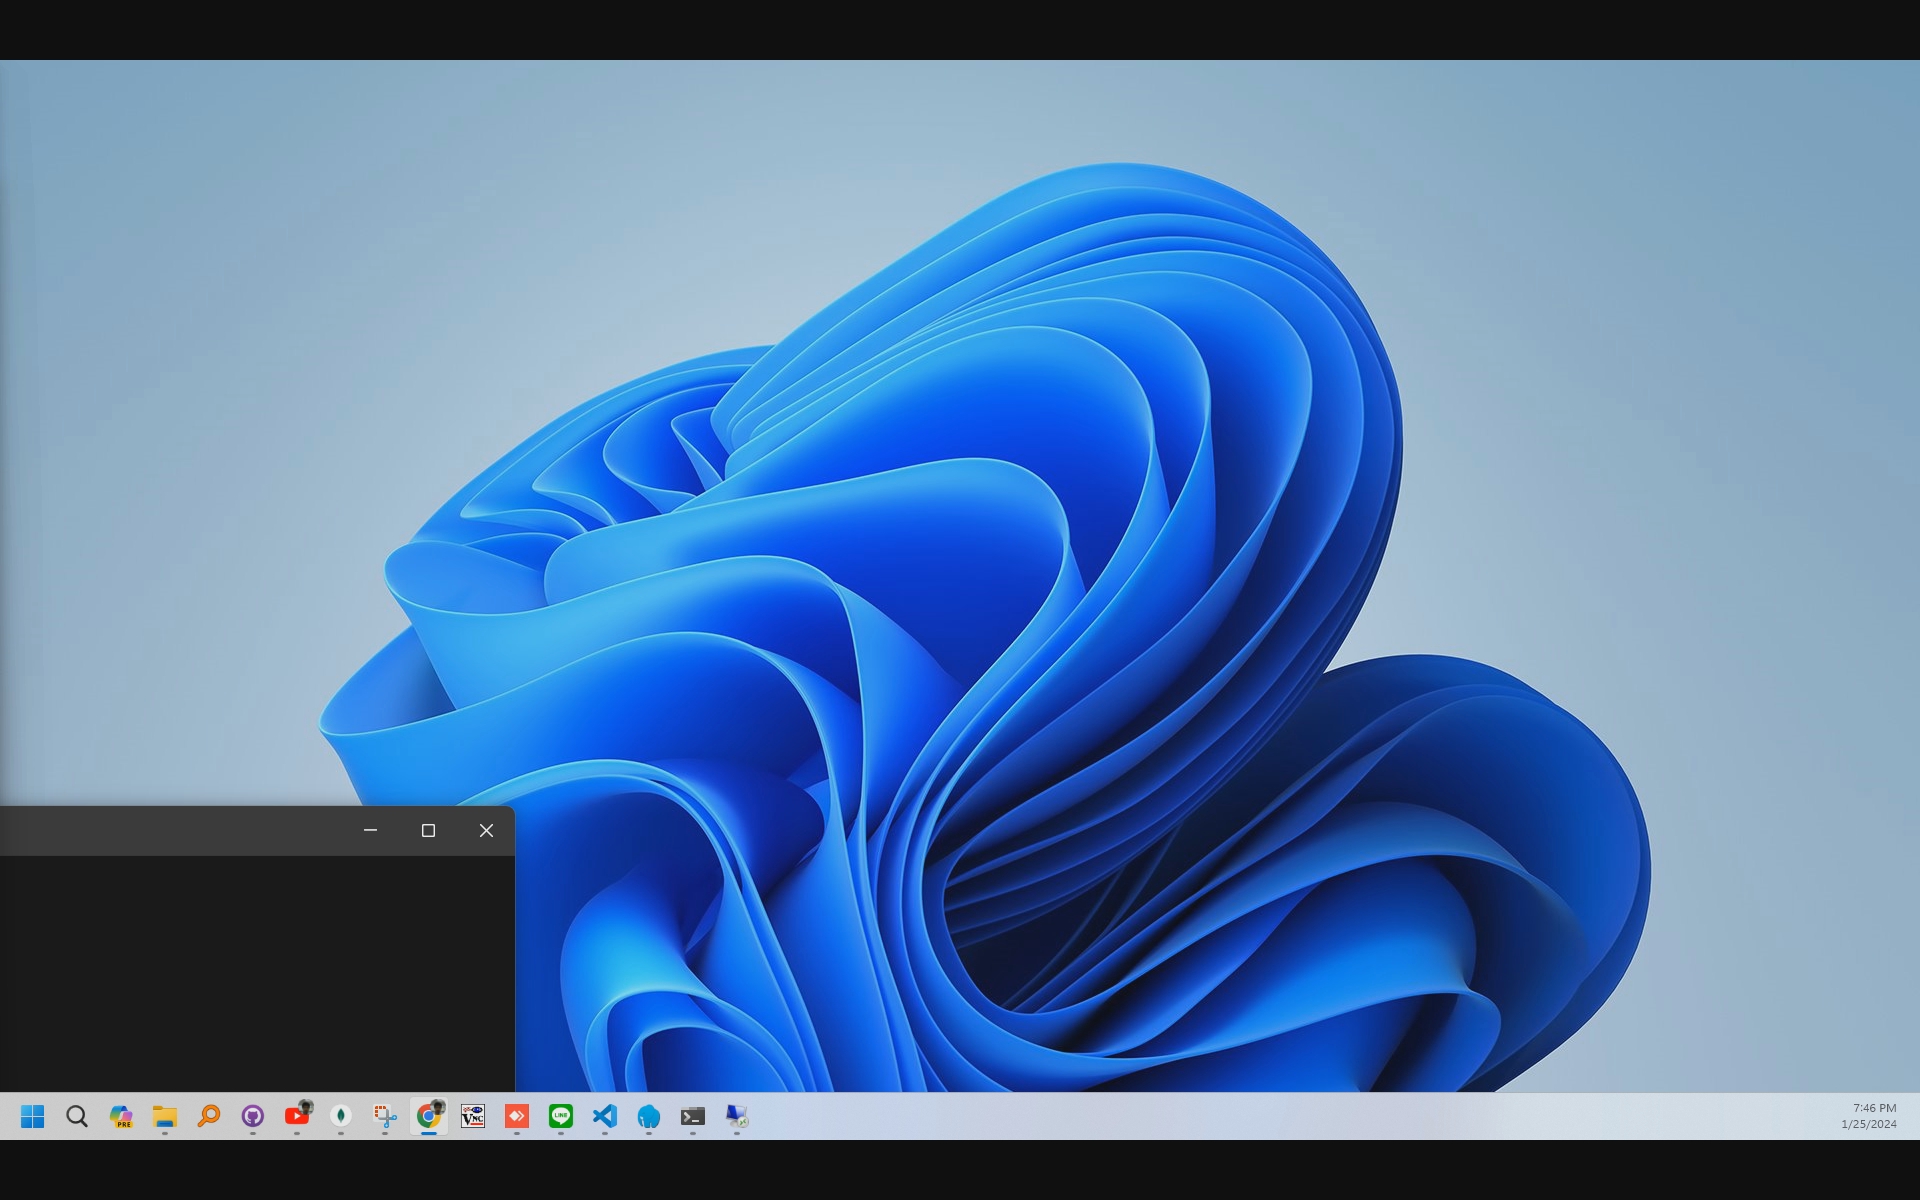Open taskbar Search magnifier
Screen dimensions: 1920x1200
click(x=77, y=1116)
